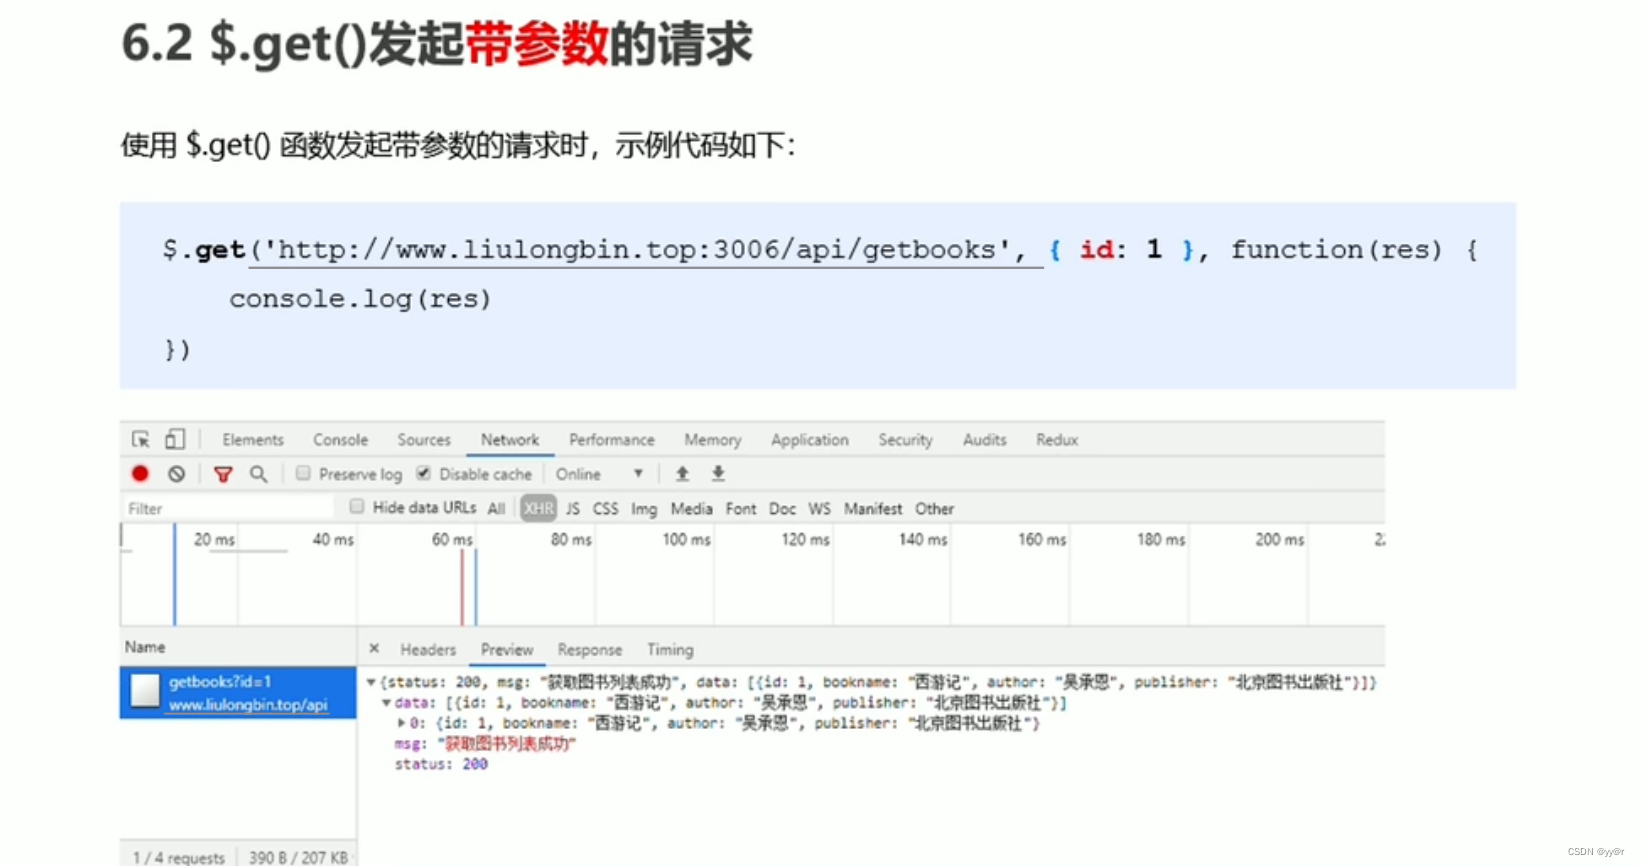Activate the inspect element picker icon
1640x866 pixels.
[141, 439]
